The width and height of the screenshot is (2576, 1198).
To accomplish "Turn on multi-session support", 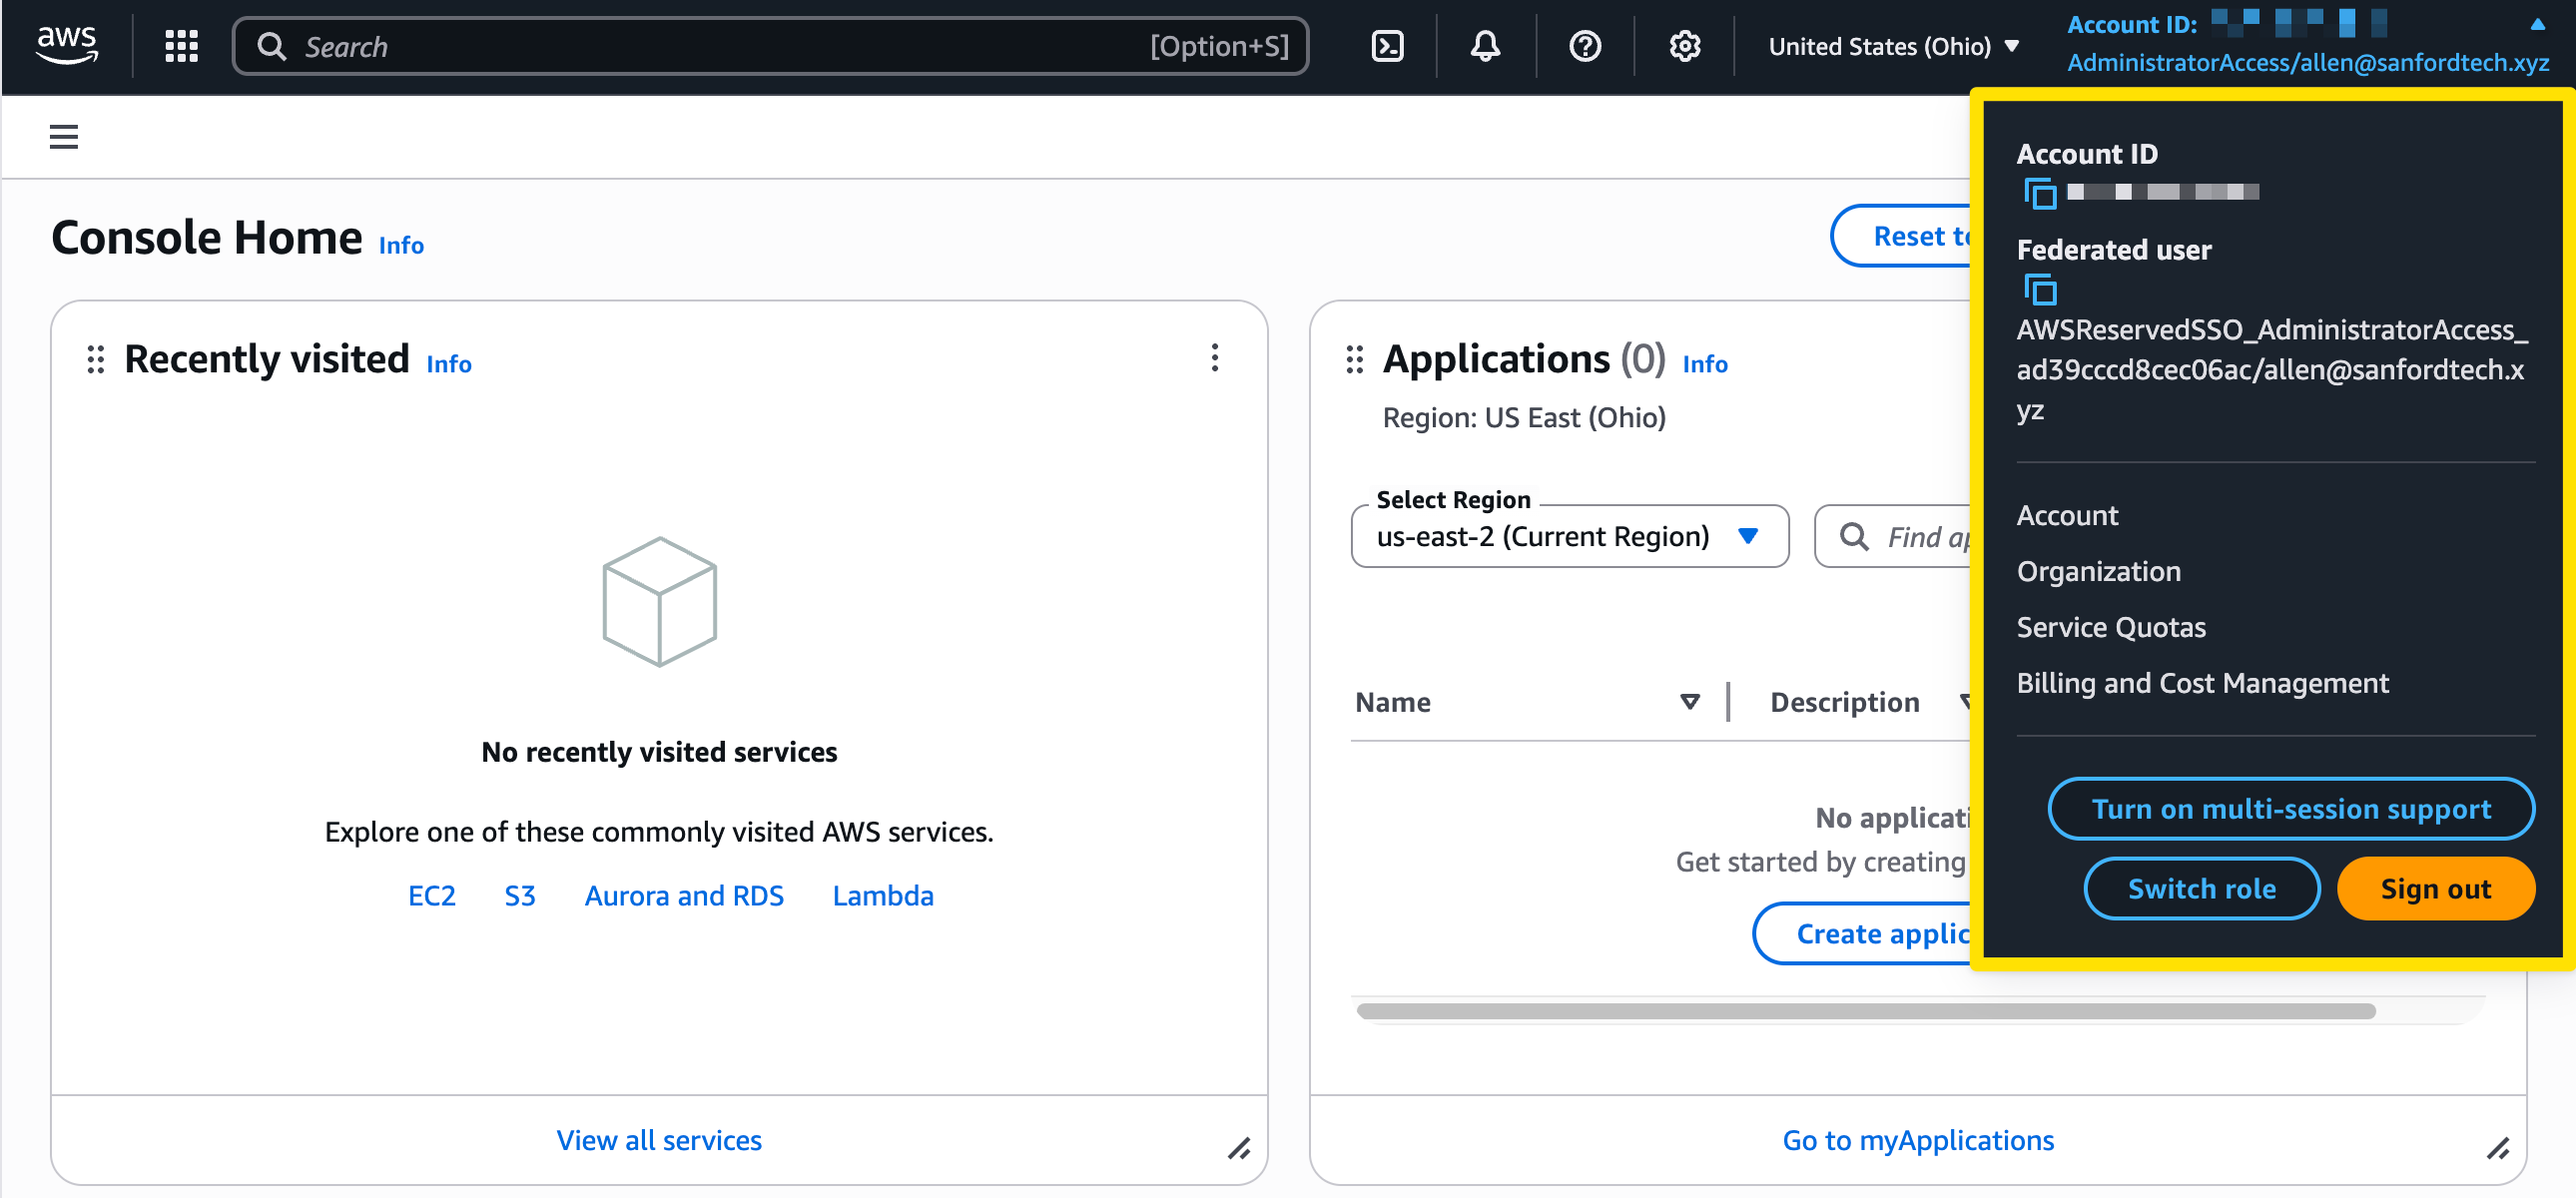I will click(x=2291, y=809).
